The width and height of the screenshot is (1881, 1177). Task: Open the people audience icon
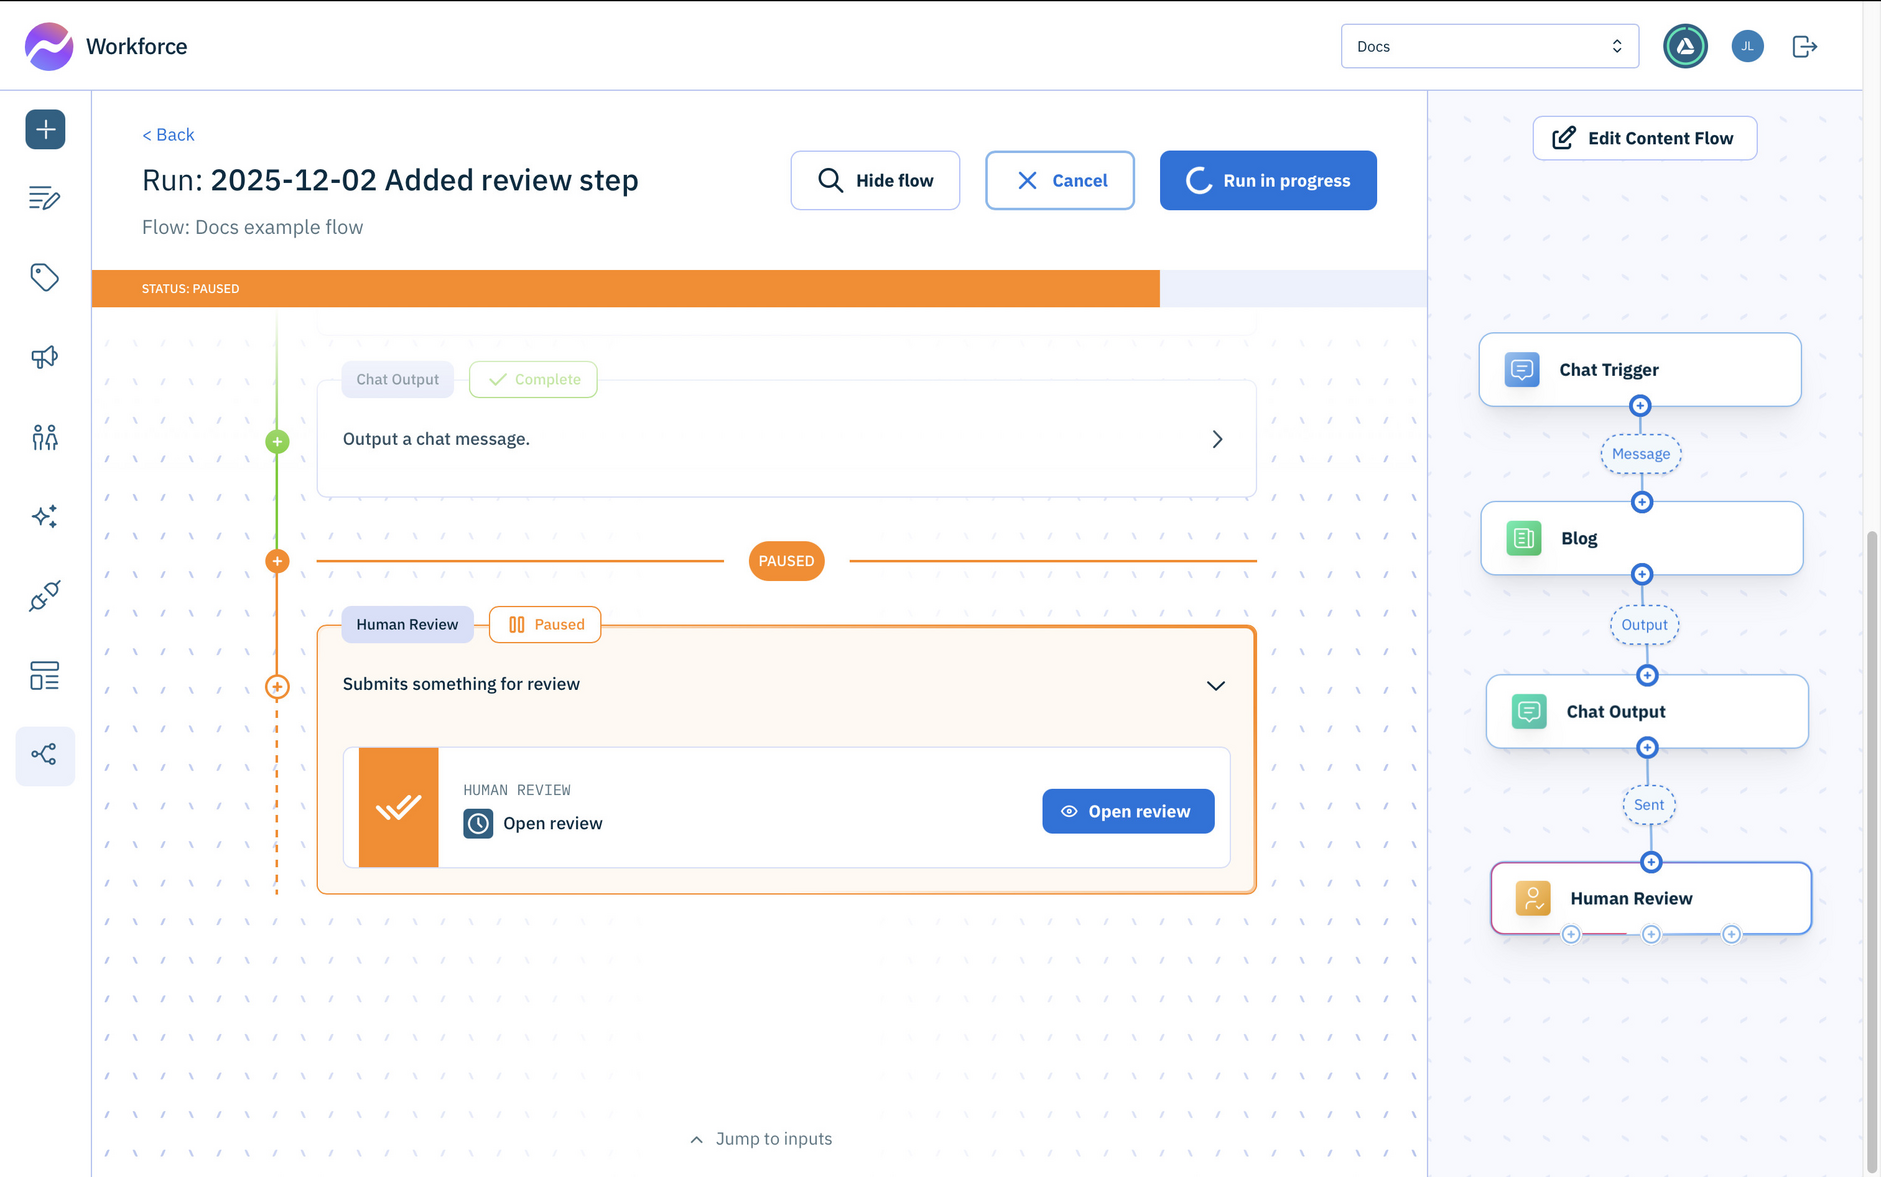click(45, 437)
